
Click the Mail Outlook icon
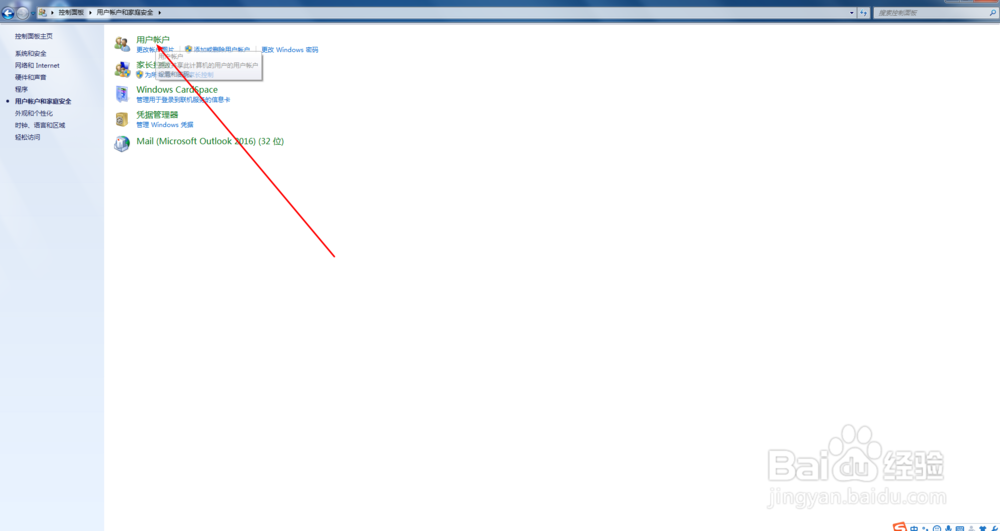coord(122,144)
